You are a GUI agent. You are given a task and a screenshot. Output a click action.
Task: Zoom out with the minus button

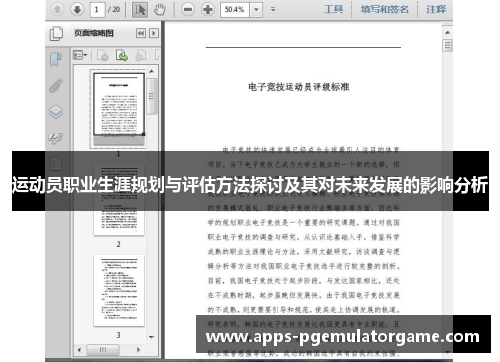pos(188,10)
